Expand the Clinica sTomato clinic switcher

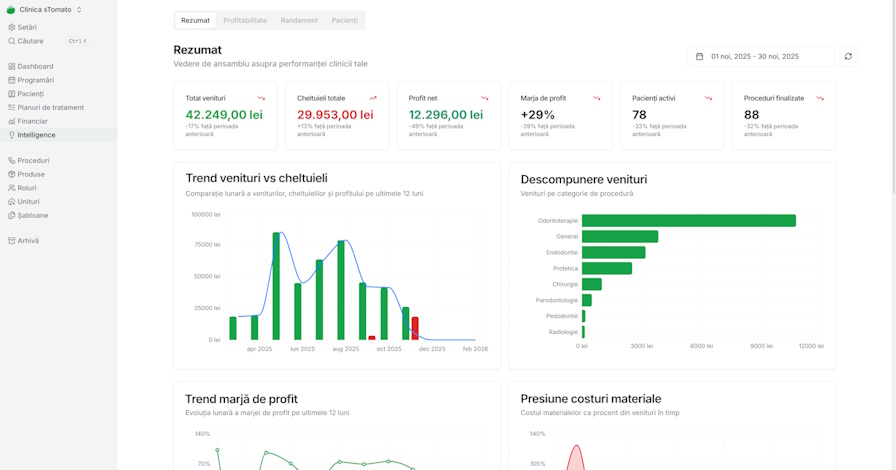[45, 9]
